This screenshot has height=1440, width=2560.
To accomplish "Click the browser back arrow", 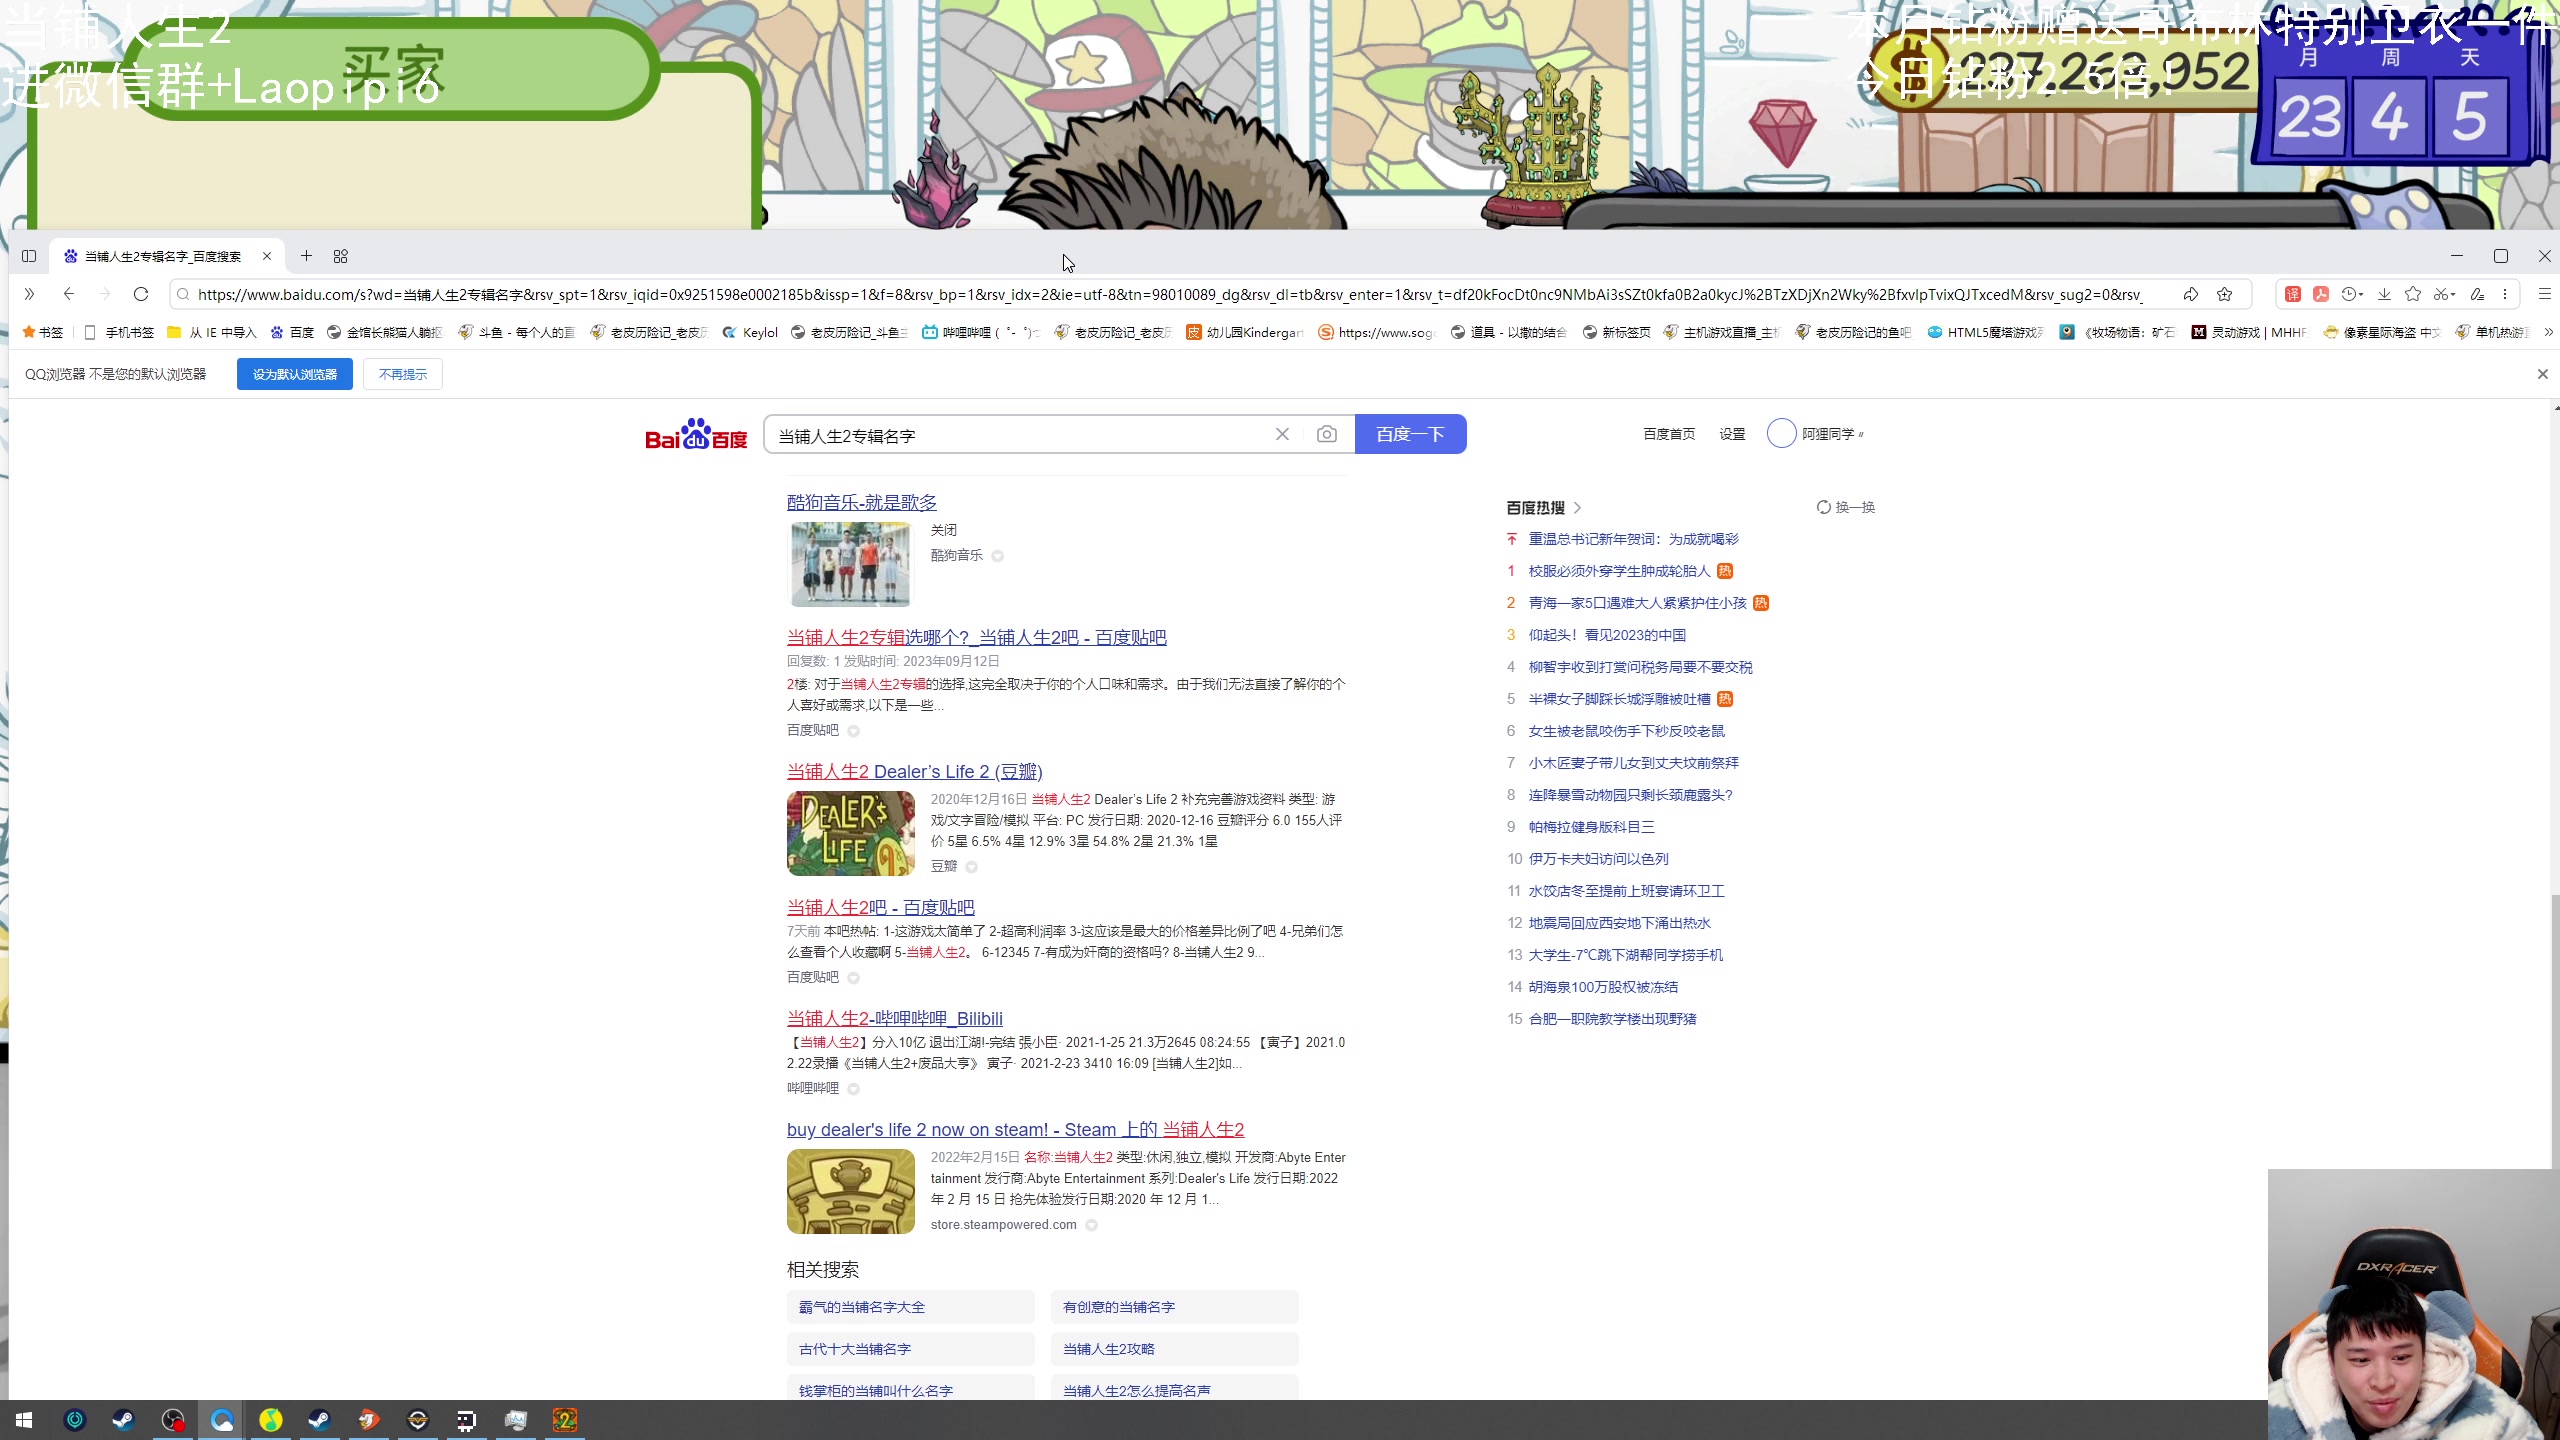I will pyautogui.click(x=68, y=294).
